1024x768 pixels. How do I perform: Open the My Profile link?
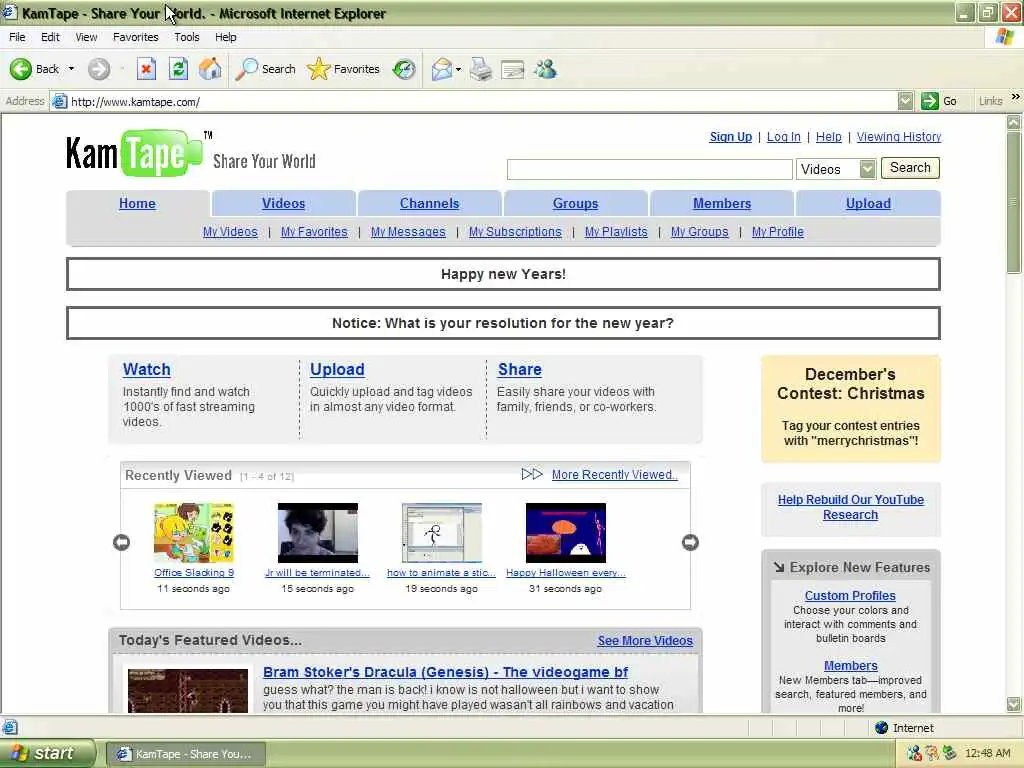tap(778, 232)
